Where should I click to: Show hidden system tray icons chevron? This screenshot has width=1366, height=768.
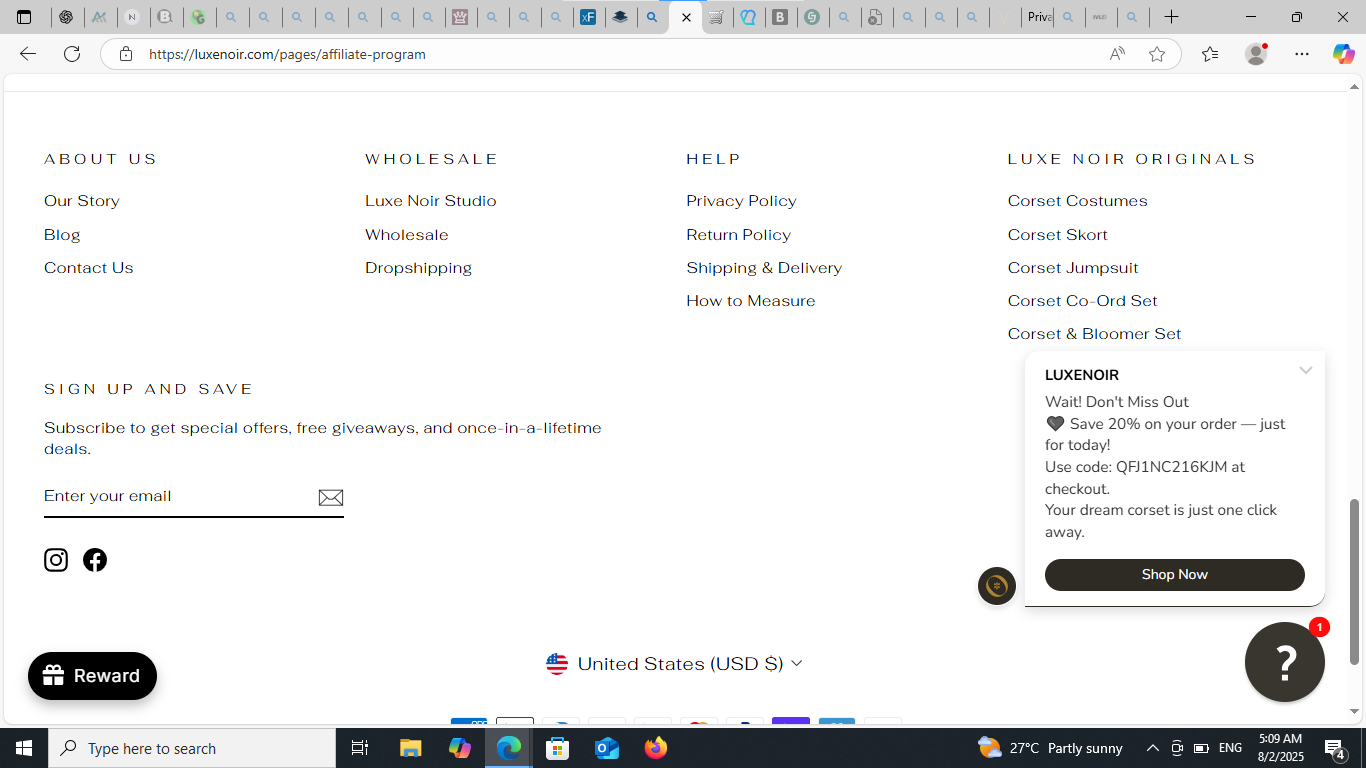pos(1152,748)
